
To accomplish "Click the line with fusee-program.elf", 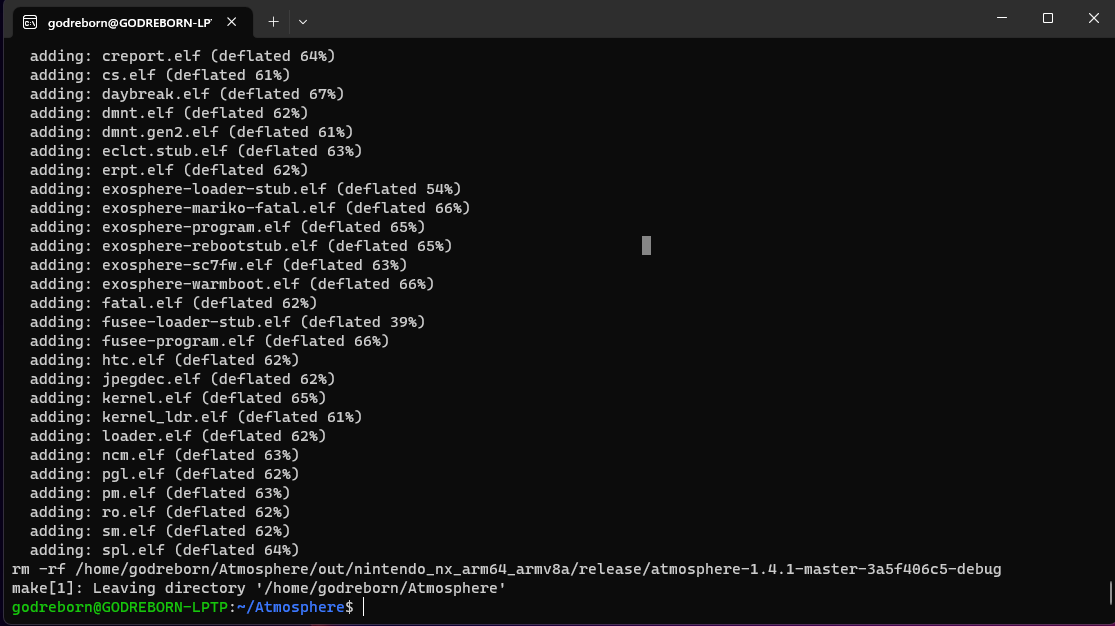I will coord(209,341).
